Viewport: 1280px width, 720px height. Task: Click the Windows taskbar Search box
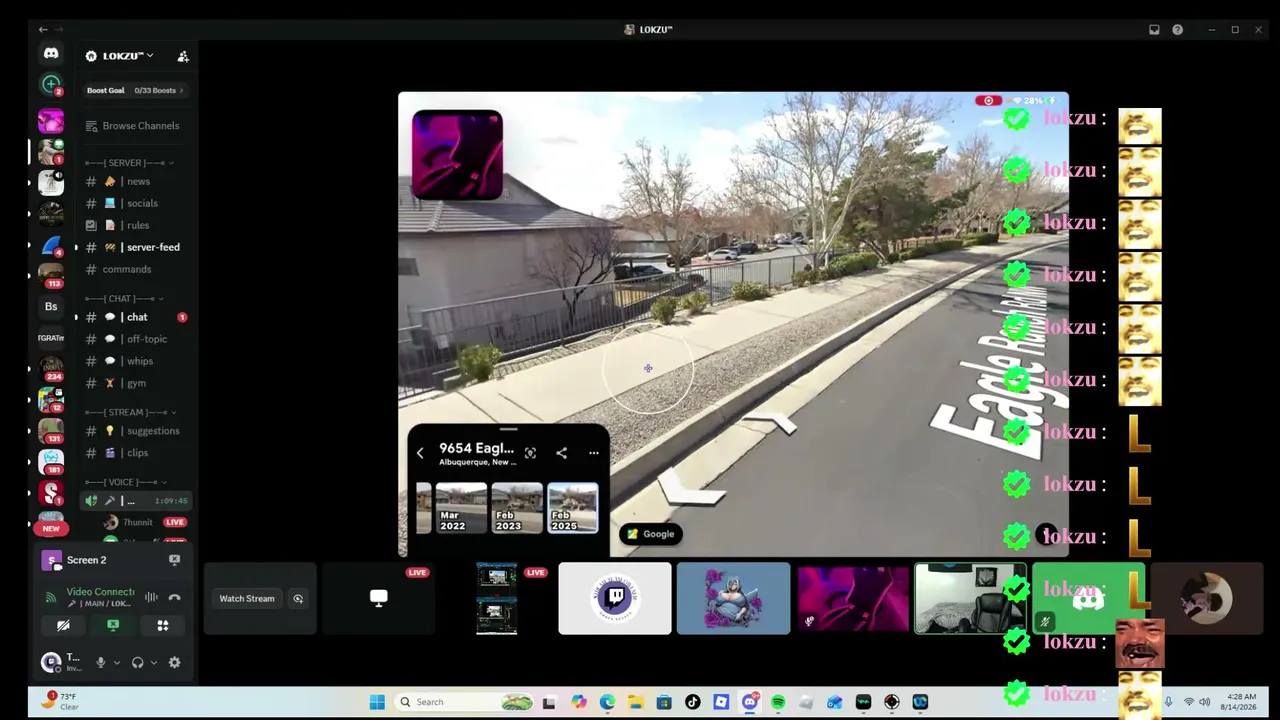click(x=463, y=702)
